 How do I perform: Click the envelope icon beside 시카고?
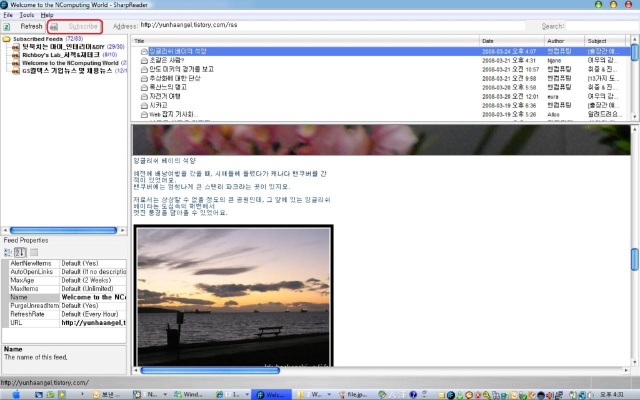point(144,105)
